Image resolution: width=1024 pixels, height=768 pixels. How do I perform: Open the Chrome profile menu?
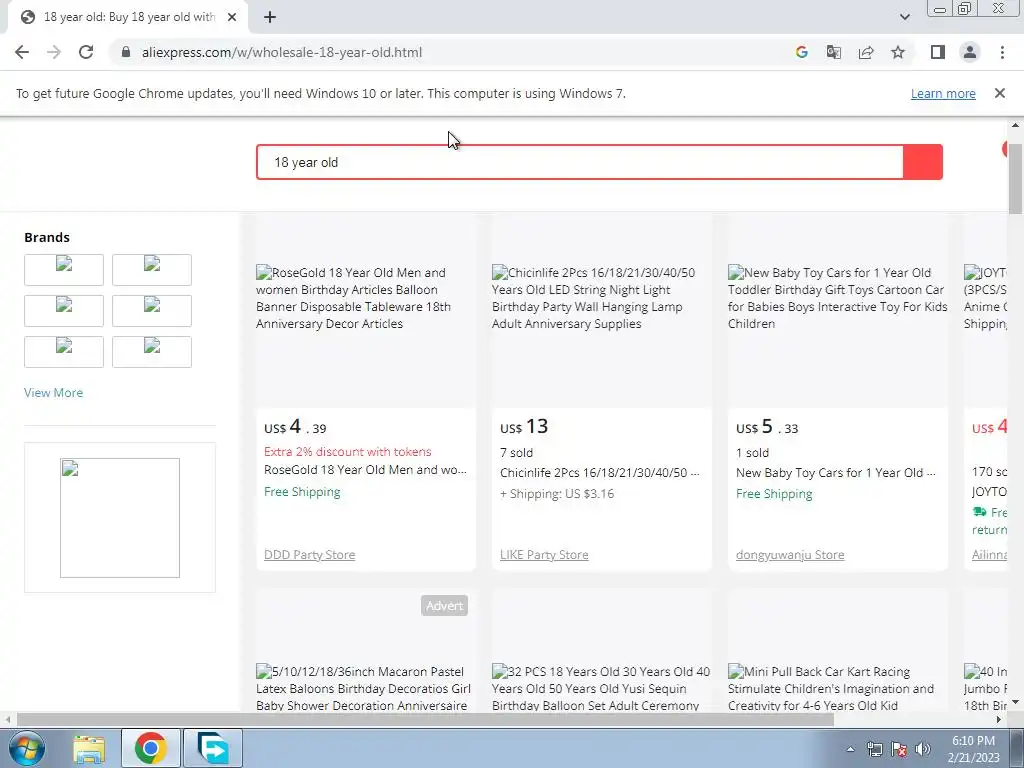pos(970,52)
